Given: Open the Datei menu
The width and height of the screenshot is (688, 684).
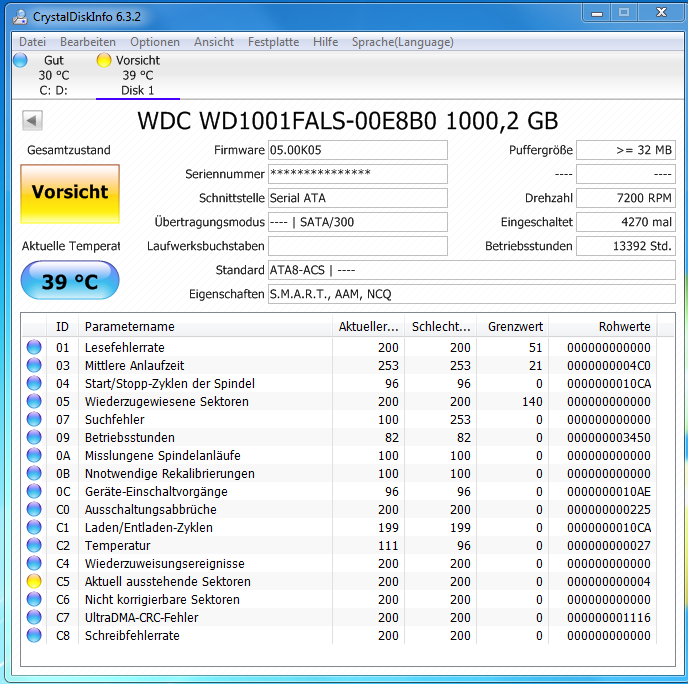Looking at the screenshot, I should [32, 42].
